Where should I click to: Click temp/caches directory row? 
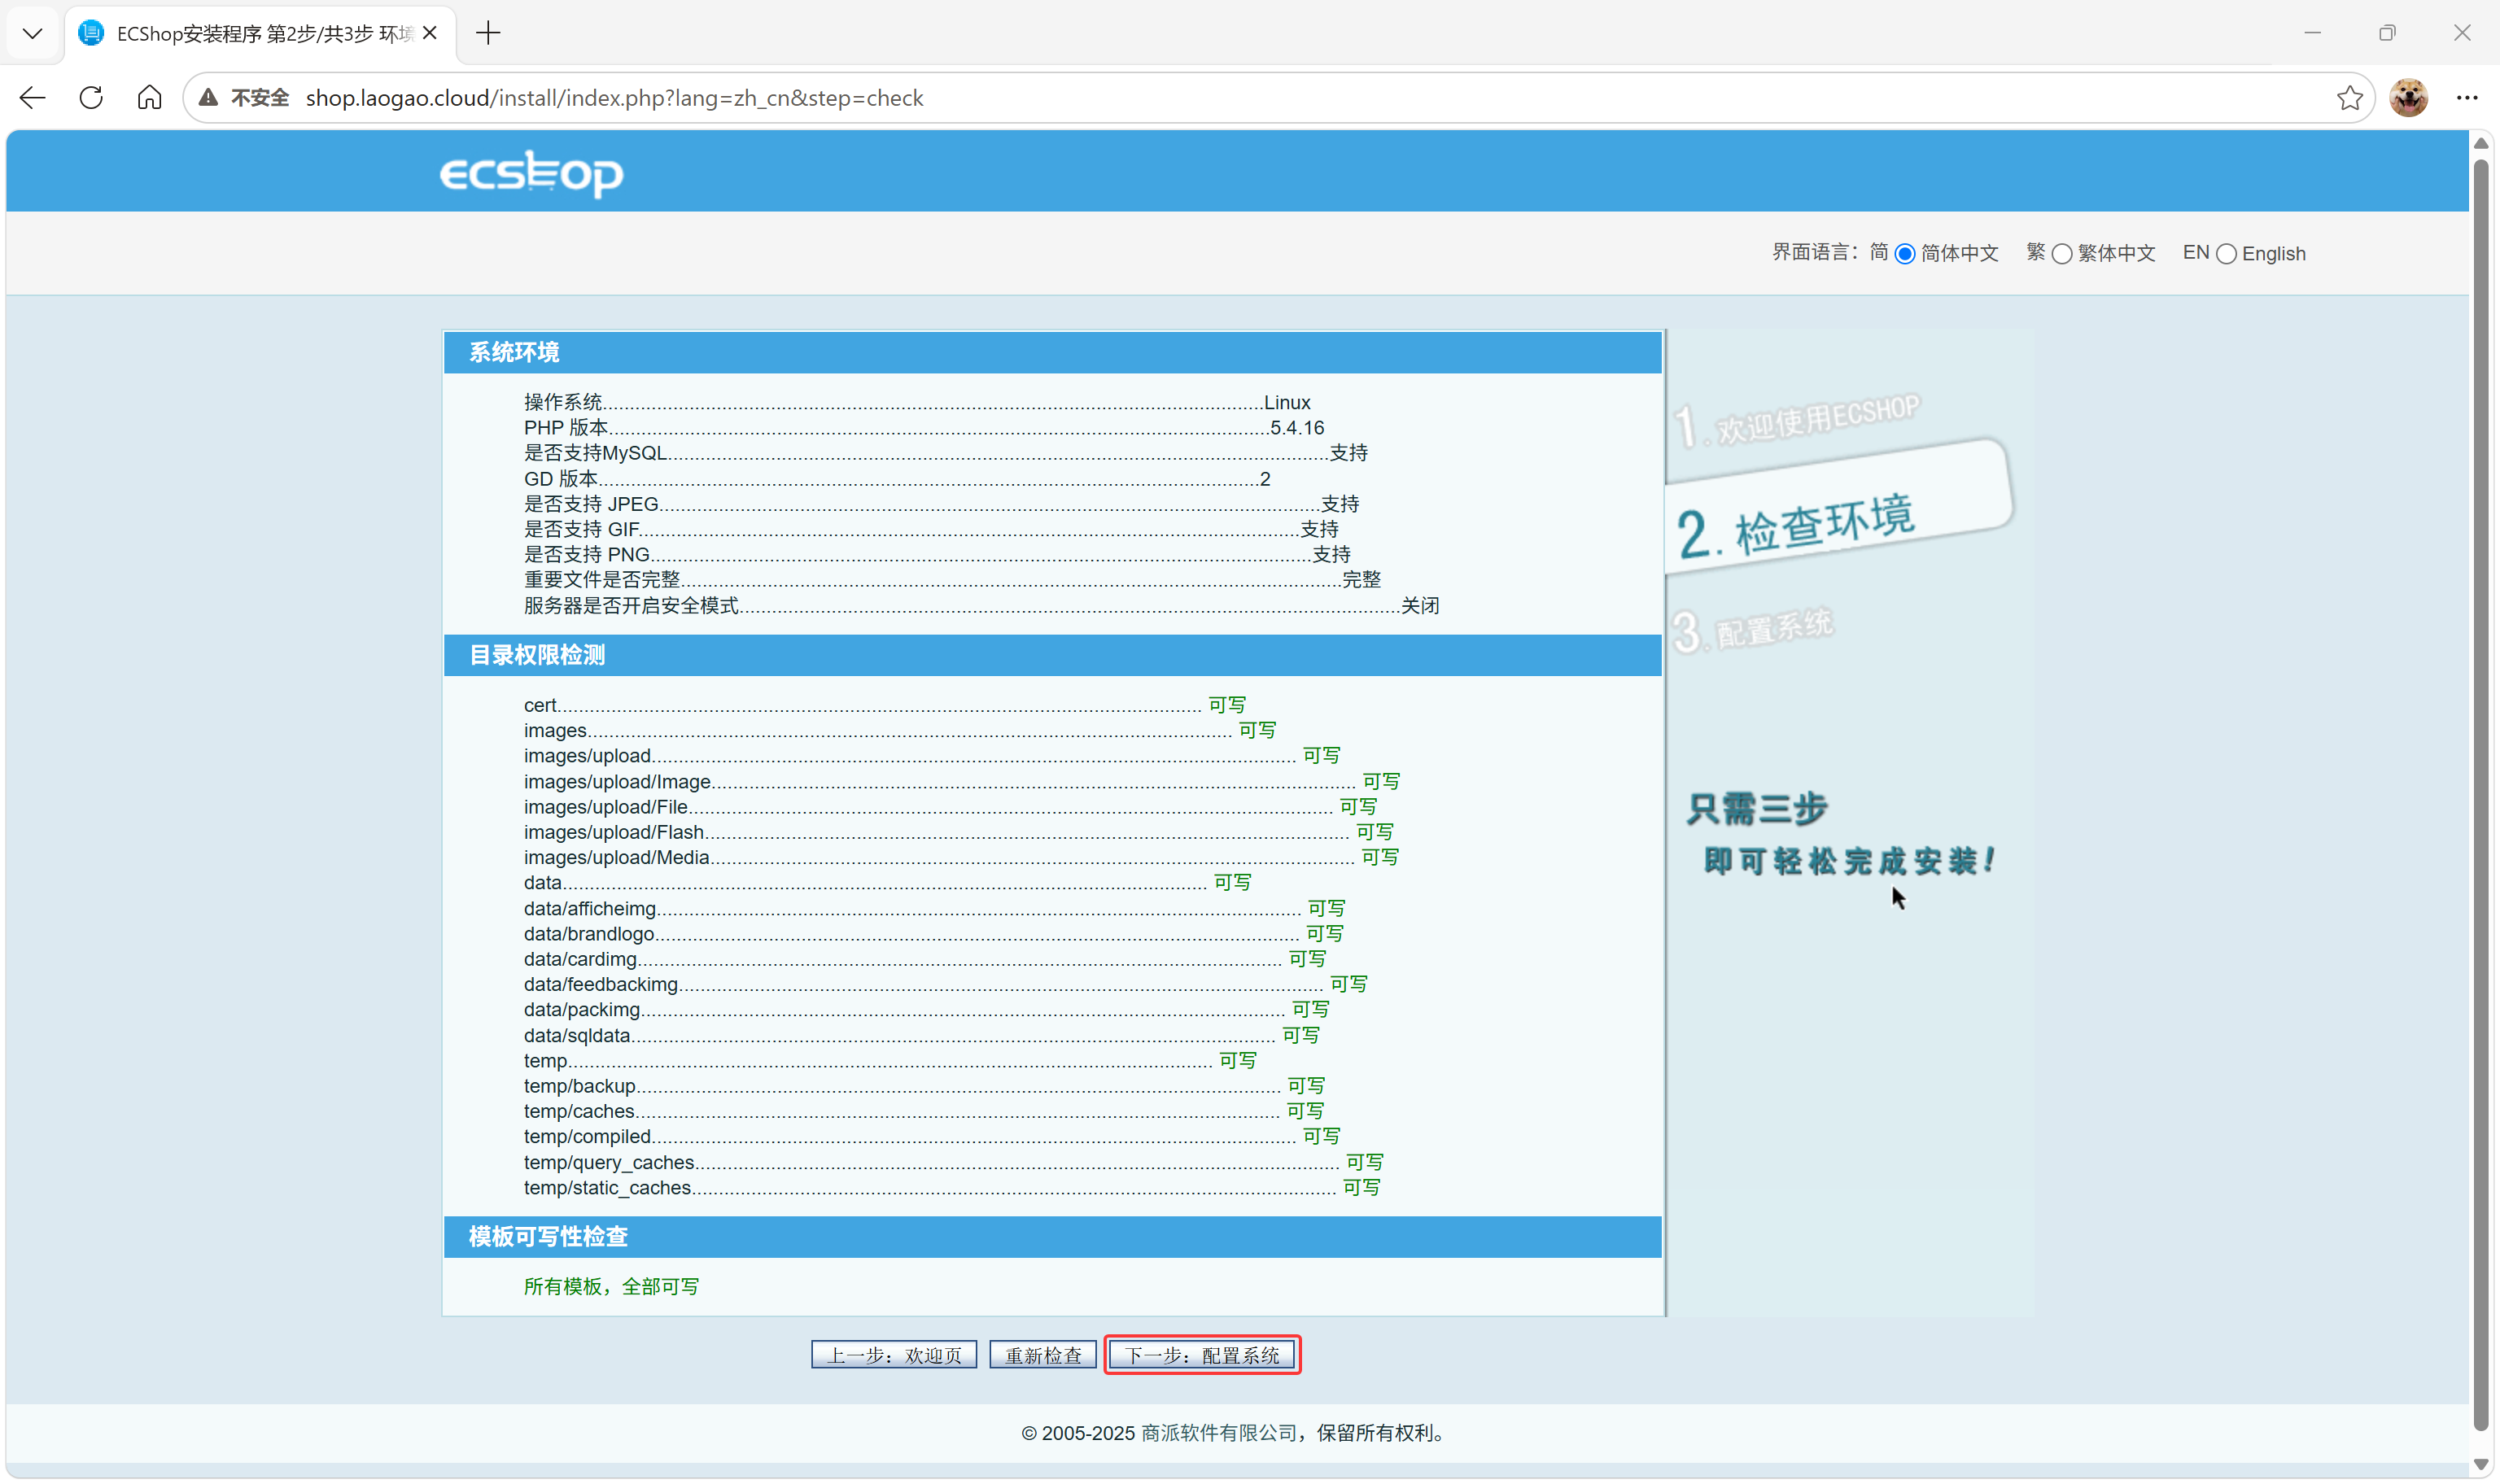click(x=924, y=1112)
